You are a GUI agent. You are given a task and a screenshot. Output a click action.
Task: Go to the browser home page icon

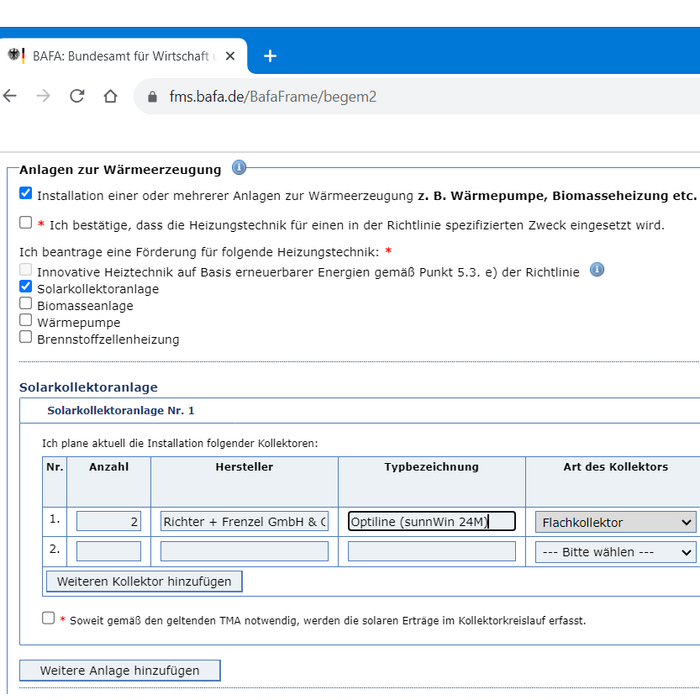110,96
